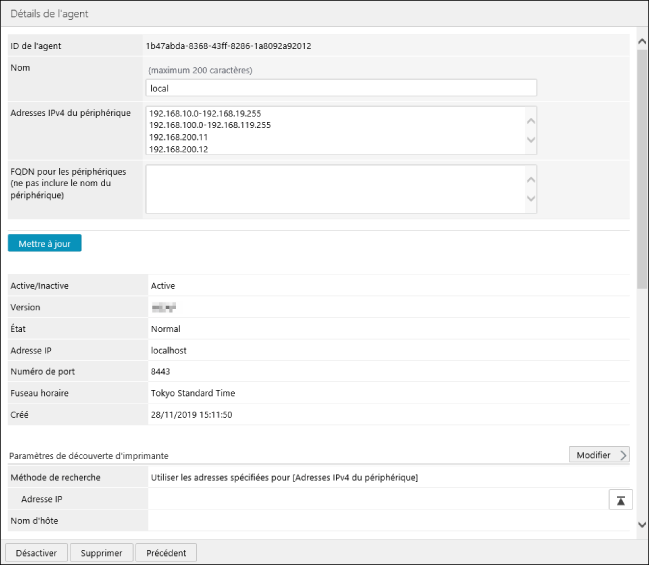Viewport: 649px width, 565px height.
Task: Delete the agent with Supprimer
Action: point(101,552)
